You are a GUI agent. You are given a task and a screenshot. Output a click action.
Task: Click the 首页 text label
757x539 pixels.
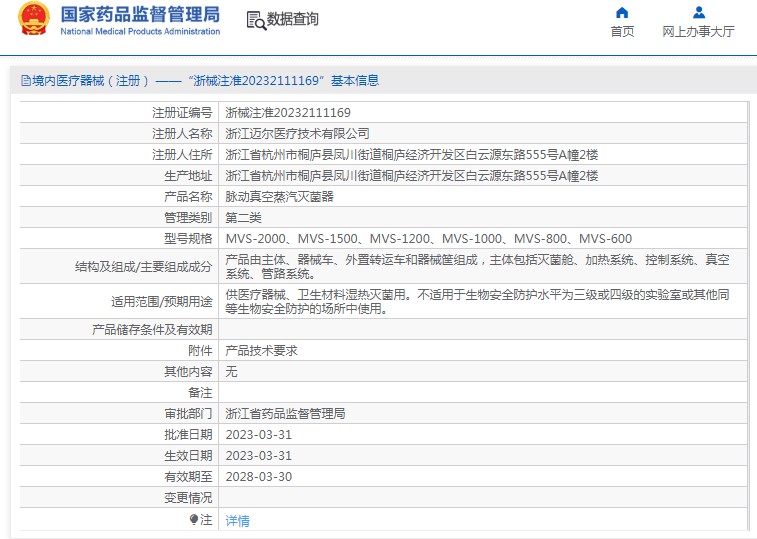click(622, 31)
